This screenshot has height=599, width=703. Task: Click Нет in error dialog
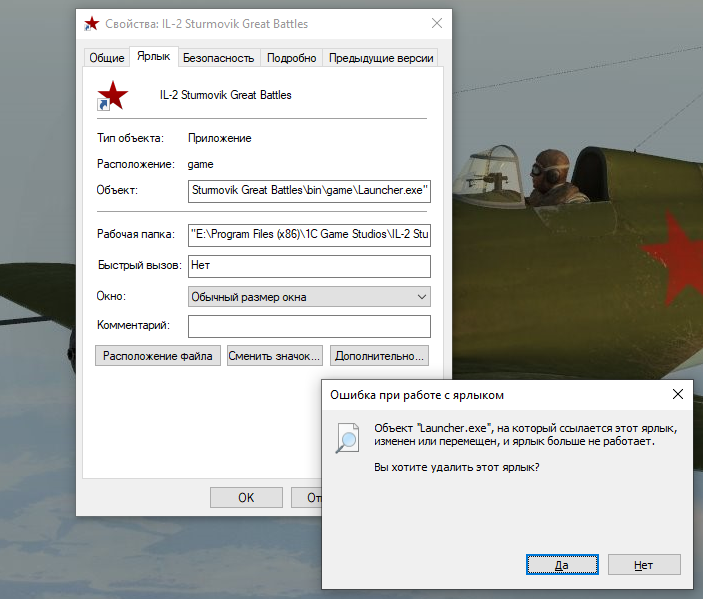(x=644, y=564)
